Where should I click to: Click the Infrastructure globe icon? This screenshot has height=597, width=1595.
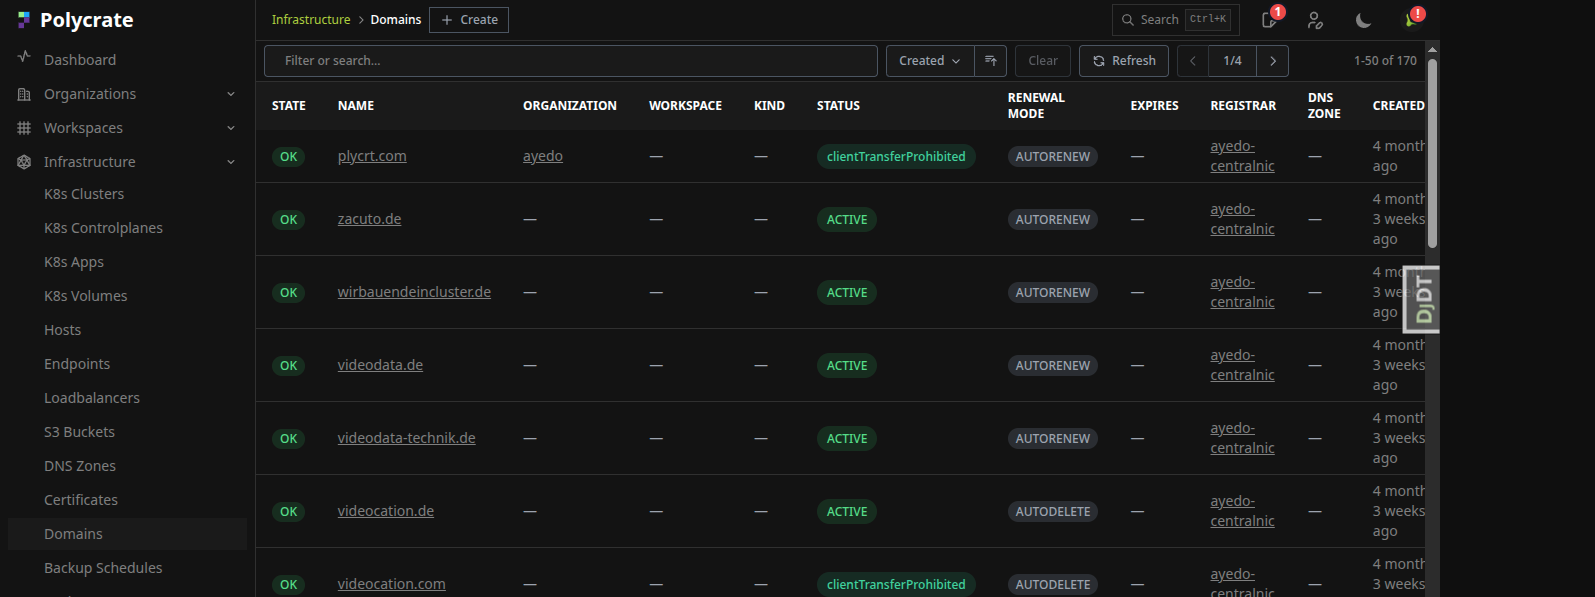click(24, 162)
